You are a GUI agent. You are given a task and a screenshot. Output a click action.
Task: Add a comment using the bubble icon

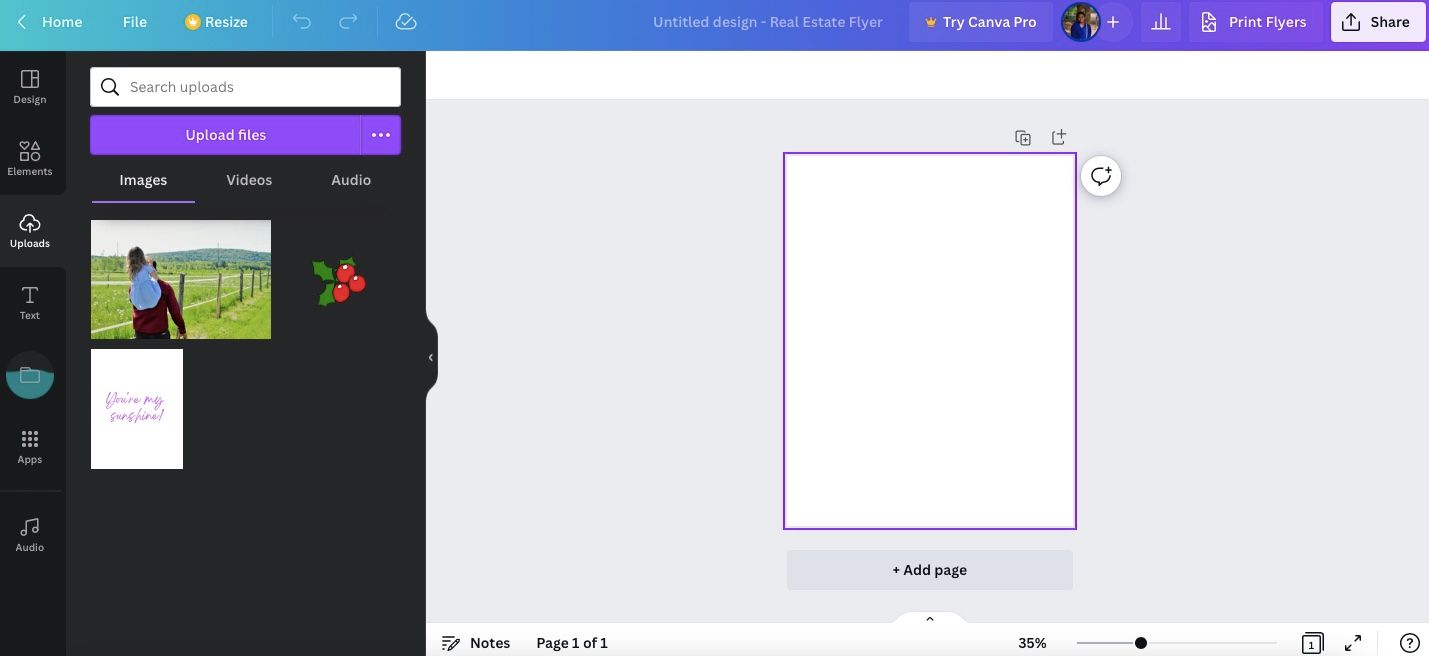pos(1101,176)
